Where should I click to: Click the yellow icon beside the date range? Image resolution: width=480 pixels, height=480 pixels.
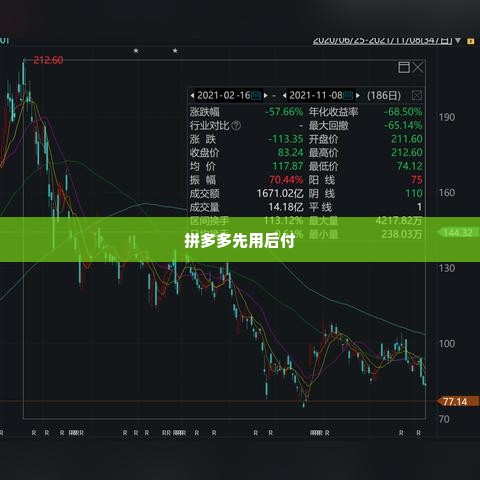point(470,41)
